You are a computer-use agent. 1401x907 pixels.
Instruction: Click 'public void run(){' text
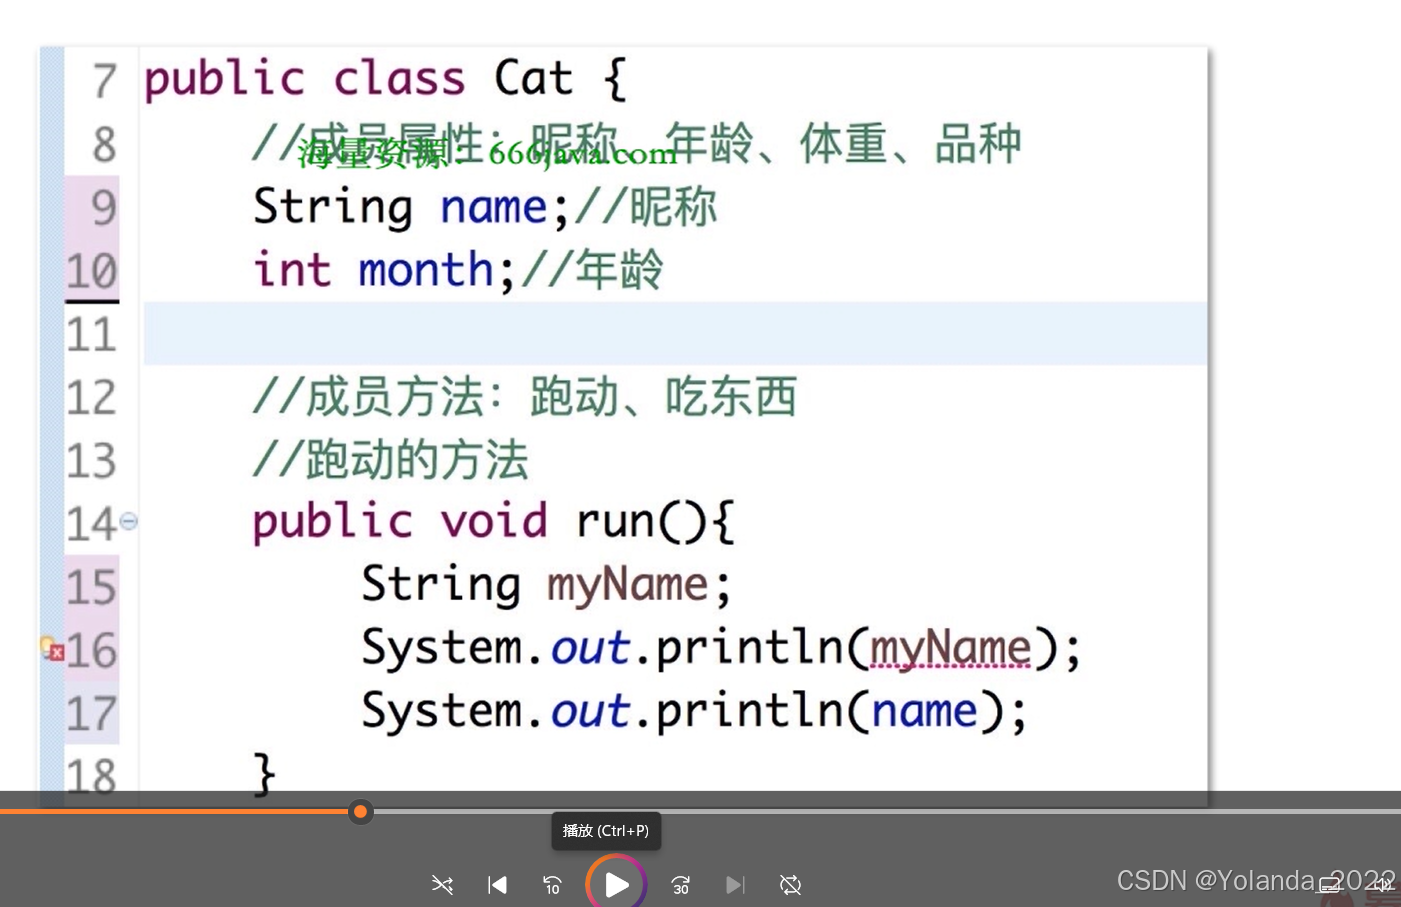tap(494, 521)
